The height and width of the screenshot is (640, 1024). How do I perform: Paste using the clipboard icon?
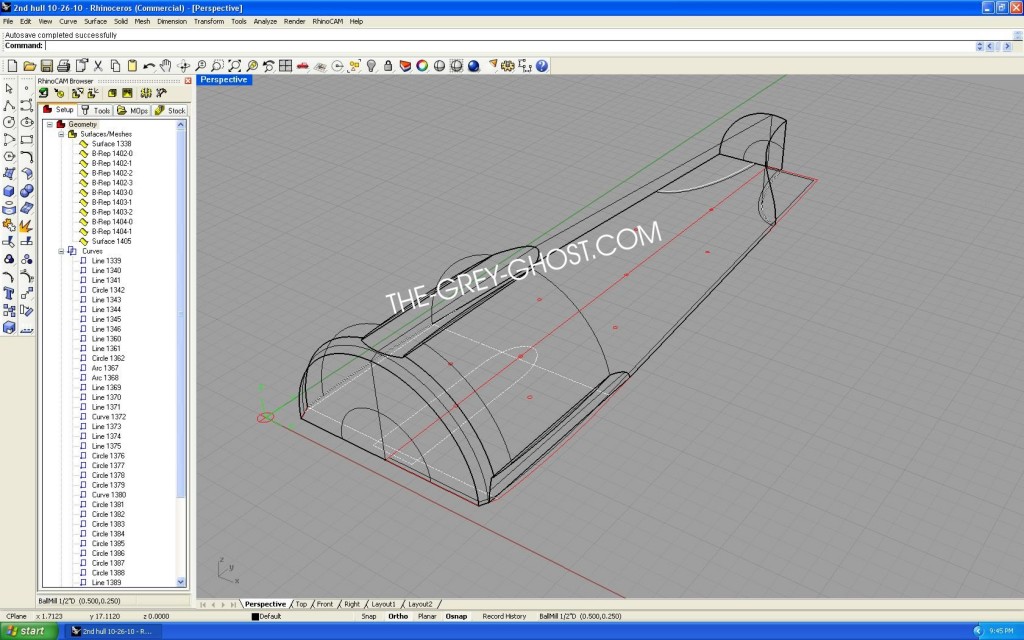[132, 66]
